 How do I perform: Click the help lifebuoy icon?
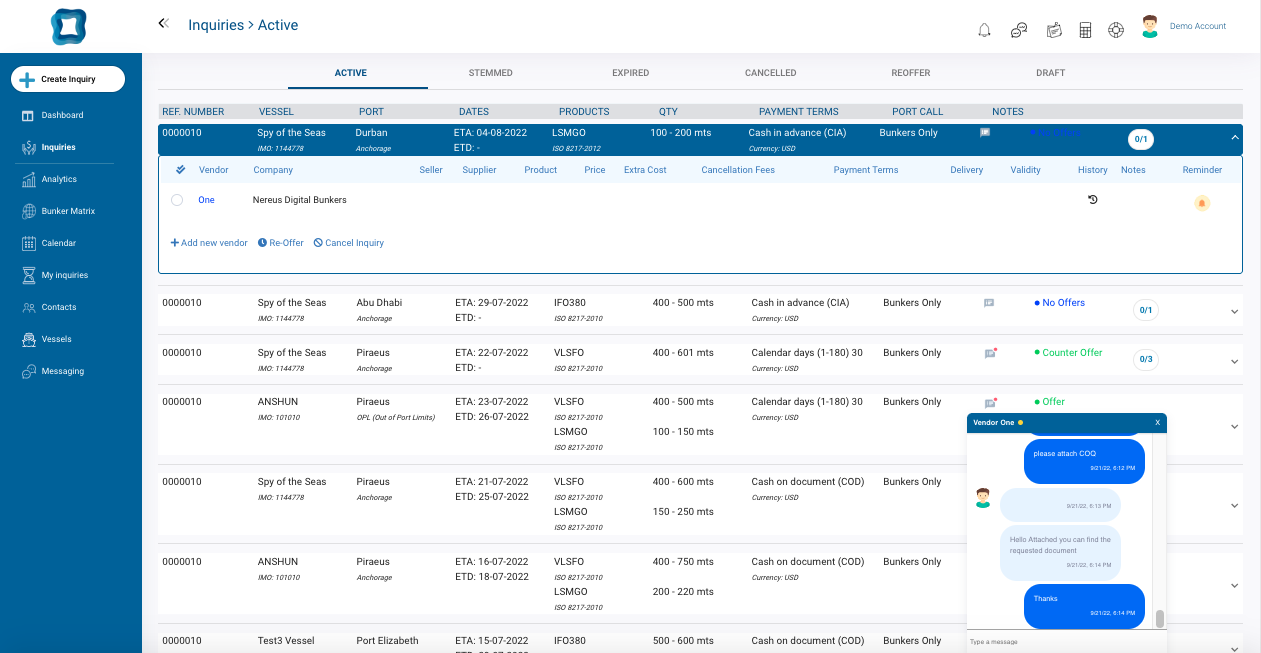click(1116, 30)
